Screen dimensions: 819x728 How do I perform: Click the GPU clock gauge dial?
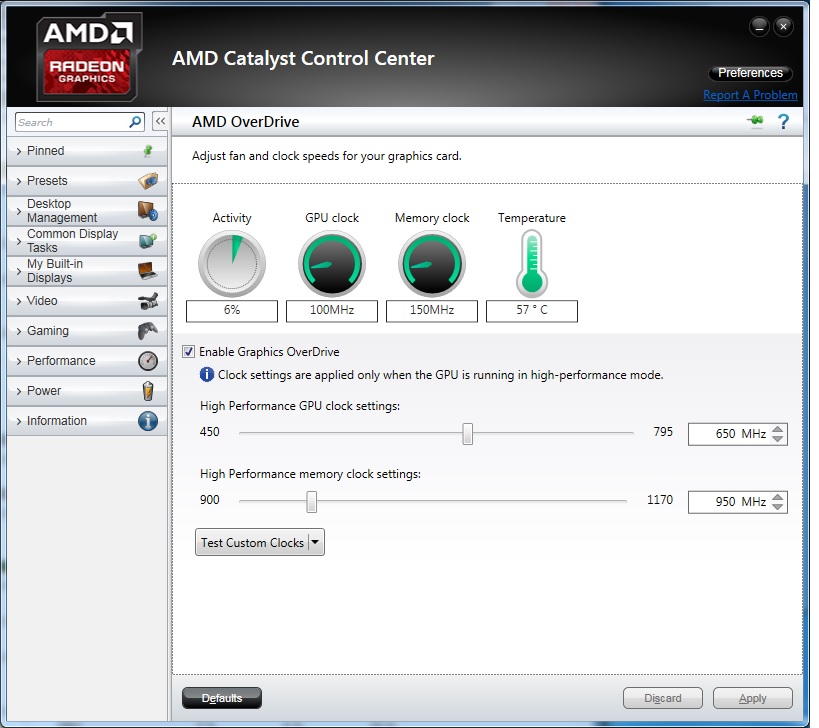coord(332,263)
